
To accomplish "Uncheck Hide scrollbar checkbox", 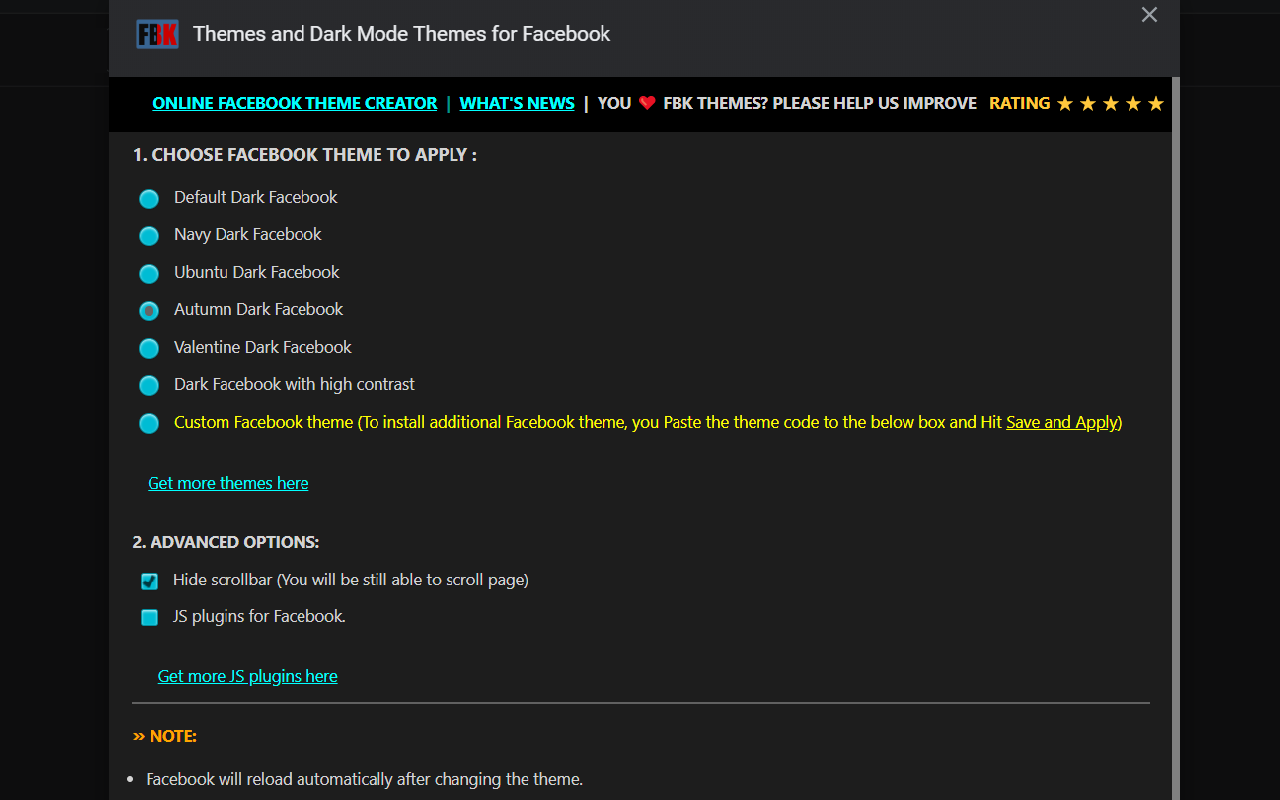I will 150,581.
